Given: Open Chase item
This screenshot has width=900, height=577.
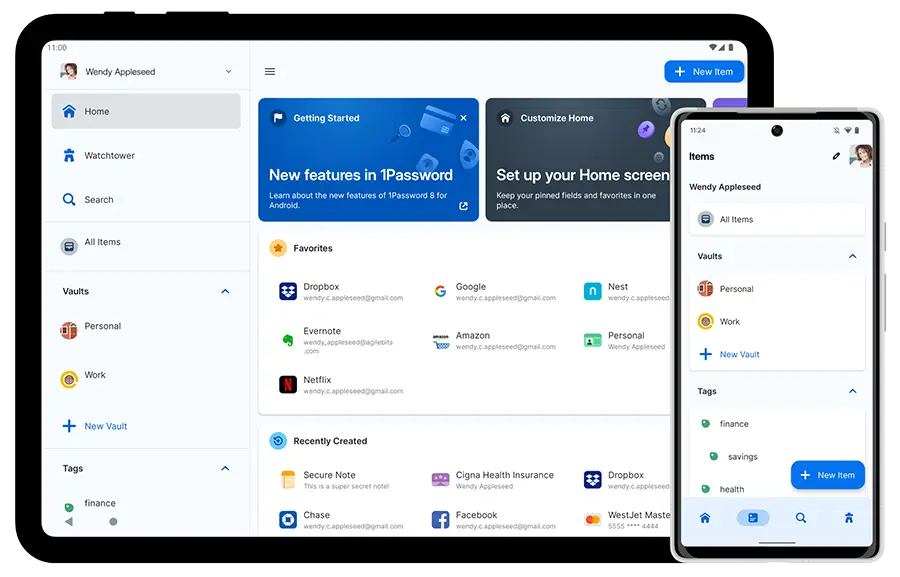Looking at the screenshot, I should (342, 520).
